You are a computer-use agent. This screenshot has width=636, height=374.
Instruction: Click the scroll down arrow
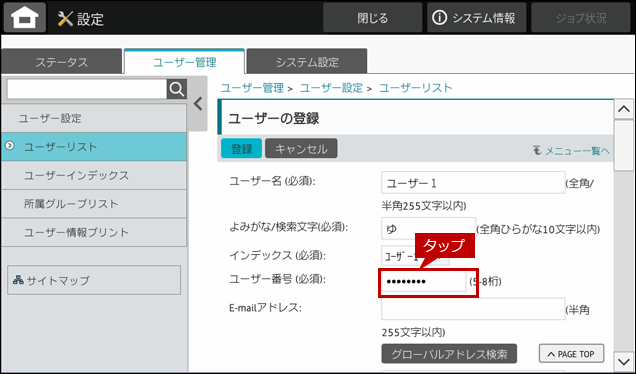coord(624,361)
